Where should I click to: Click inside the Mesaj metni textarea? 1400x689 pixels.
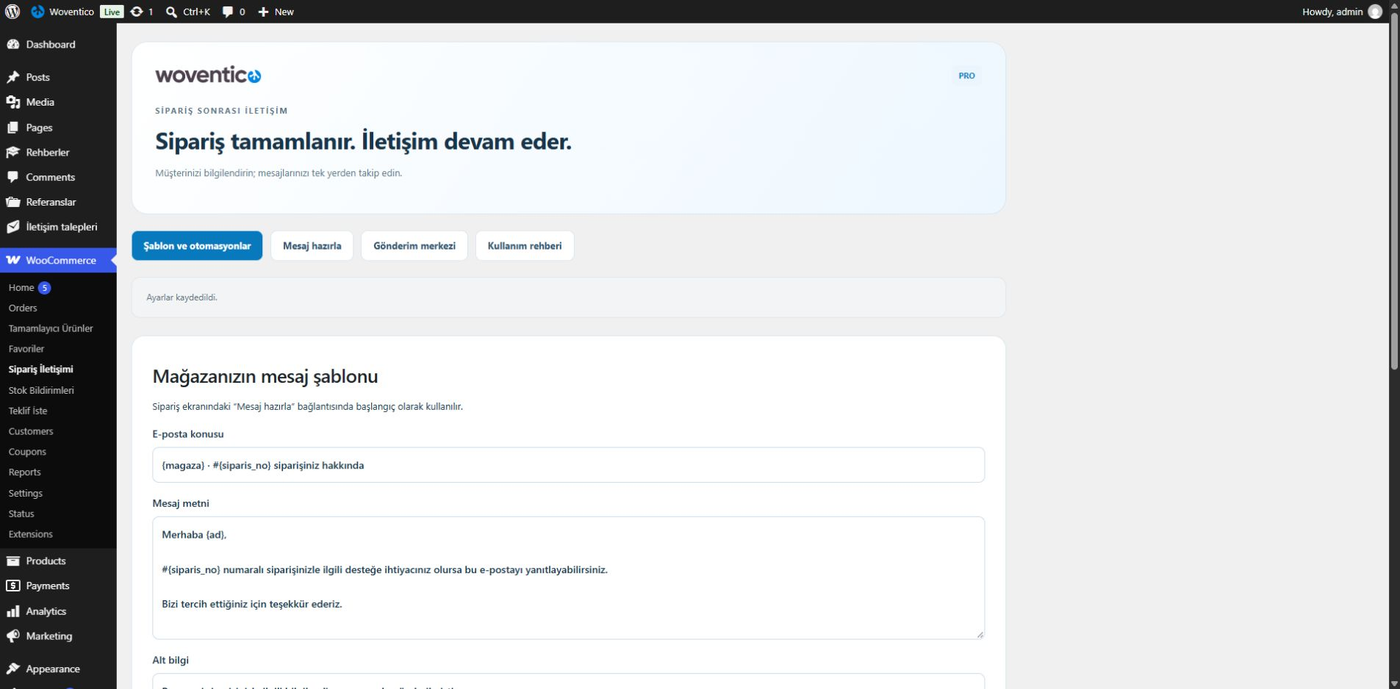point(568,578)
